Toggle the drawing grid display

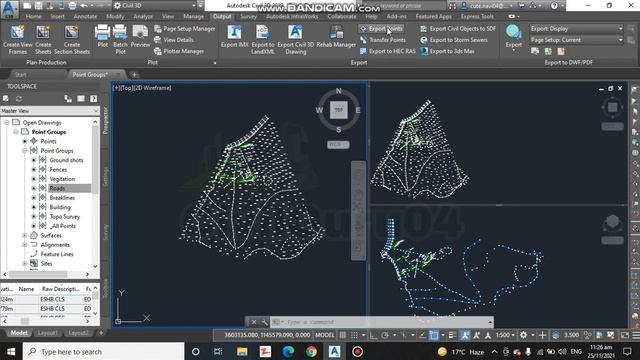343,335
